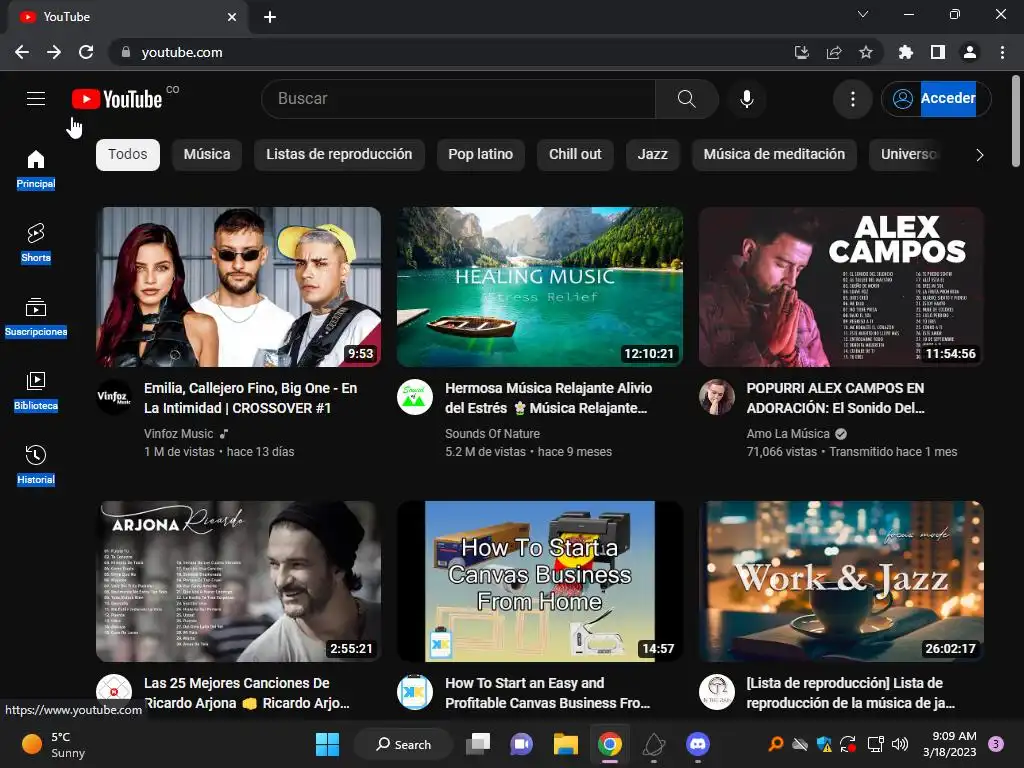Click the Acceder sign-in button

pyautogui.click(x=936, y=99)
